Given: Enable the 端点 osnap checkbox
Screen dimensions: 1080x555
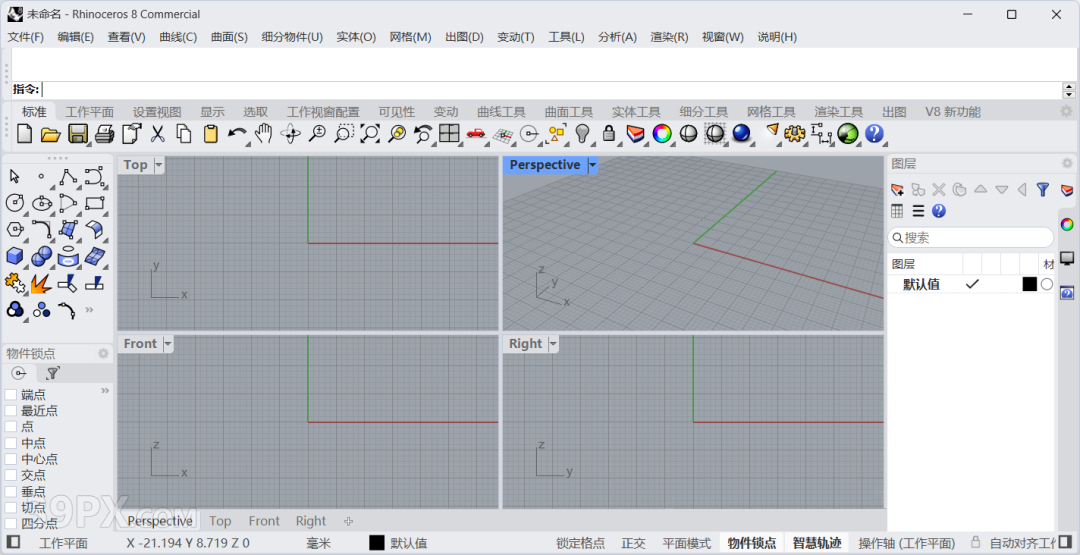Looking at the screenshot, I should point(10,395).
